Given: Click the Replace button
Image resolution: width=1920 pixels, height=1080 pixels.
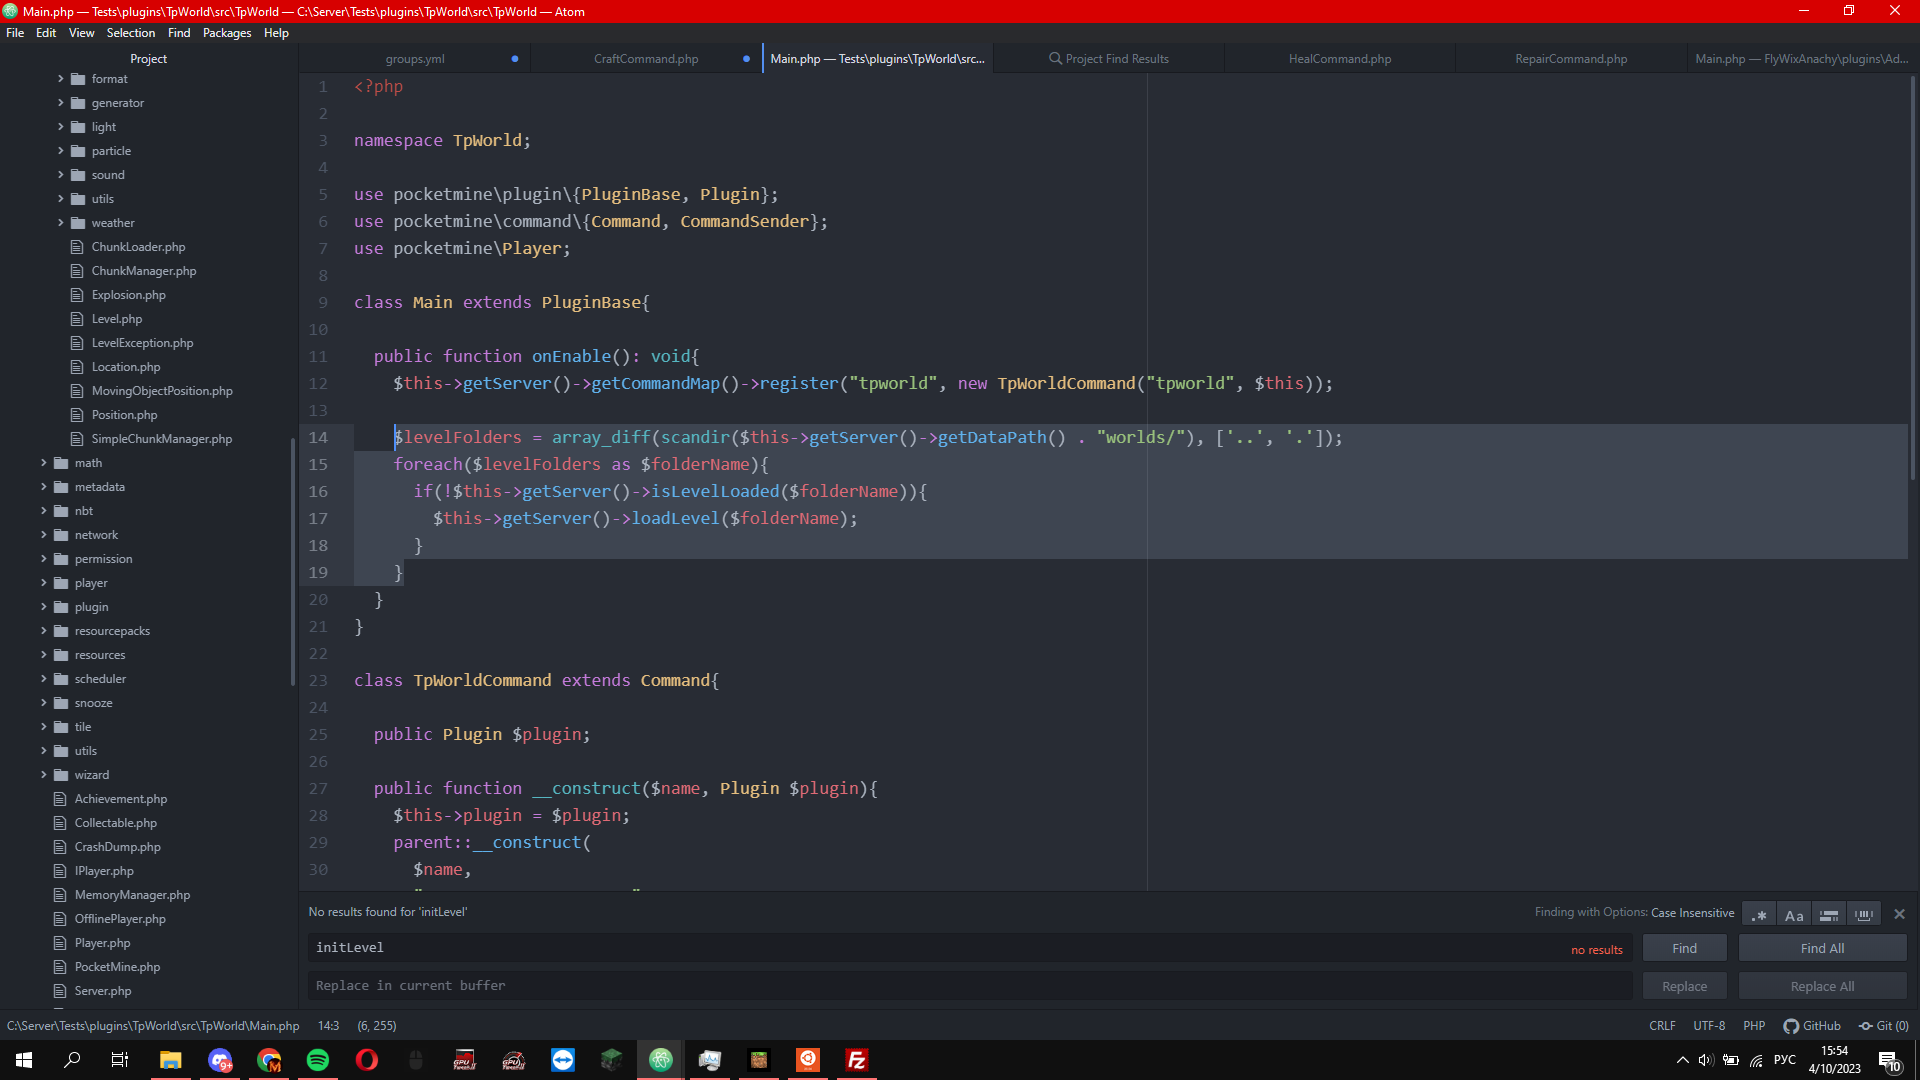Looking at the screenshot, I should click(1684, 986).
